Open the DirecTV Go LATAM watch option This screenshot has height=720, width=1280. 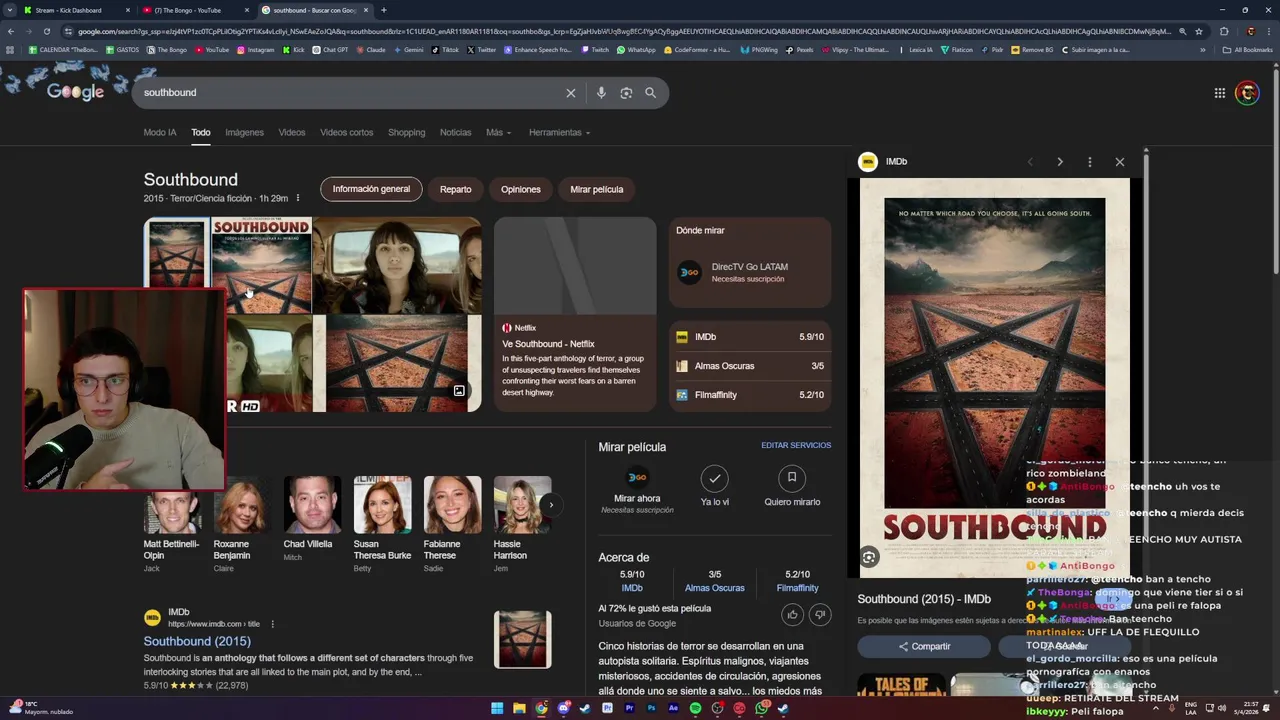[x=750, y=273]
